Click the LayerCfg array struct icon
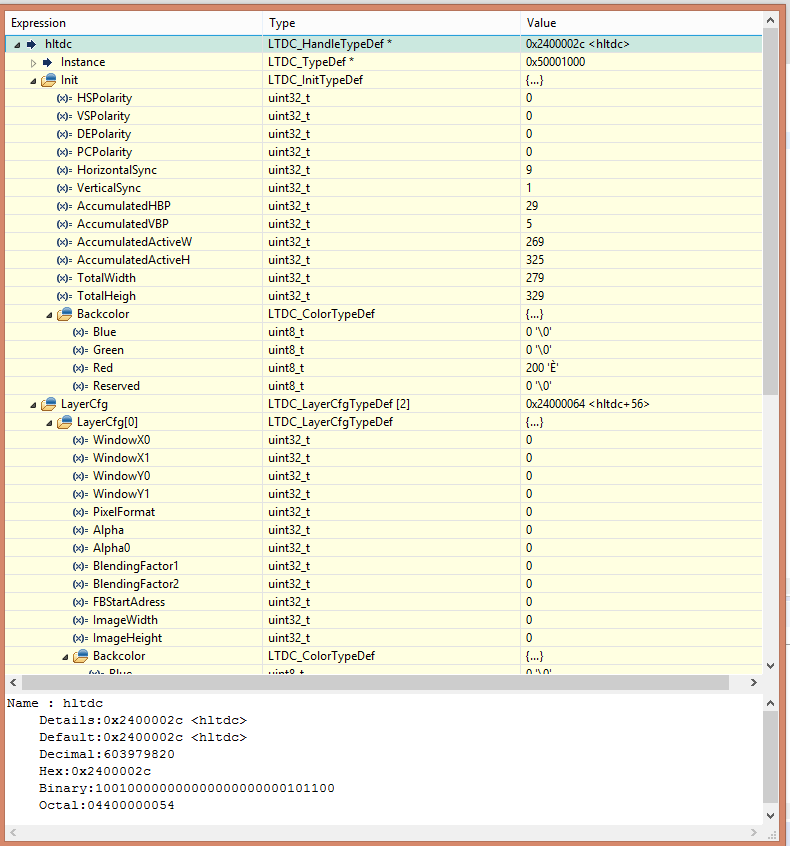 49,404
